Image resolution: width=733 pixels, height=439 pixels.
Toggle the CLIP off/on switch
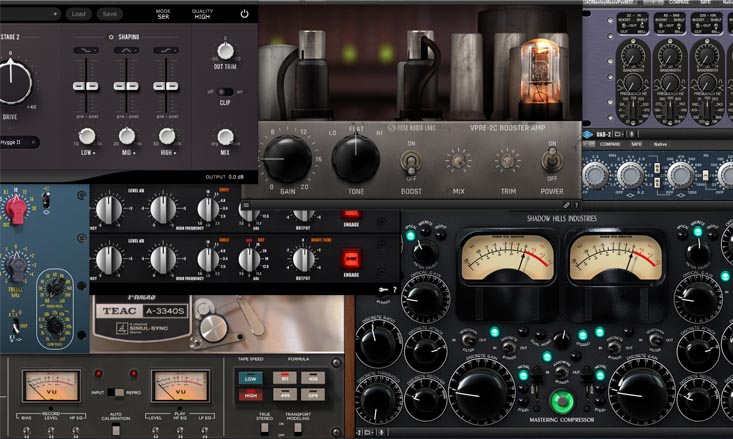[225, 92]
